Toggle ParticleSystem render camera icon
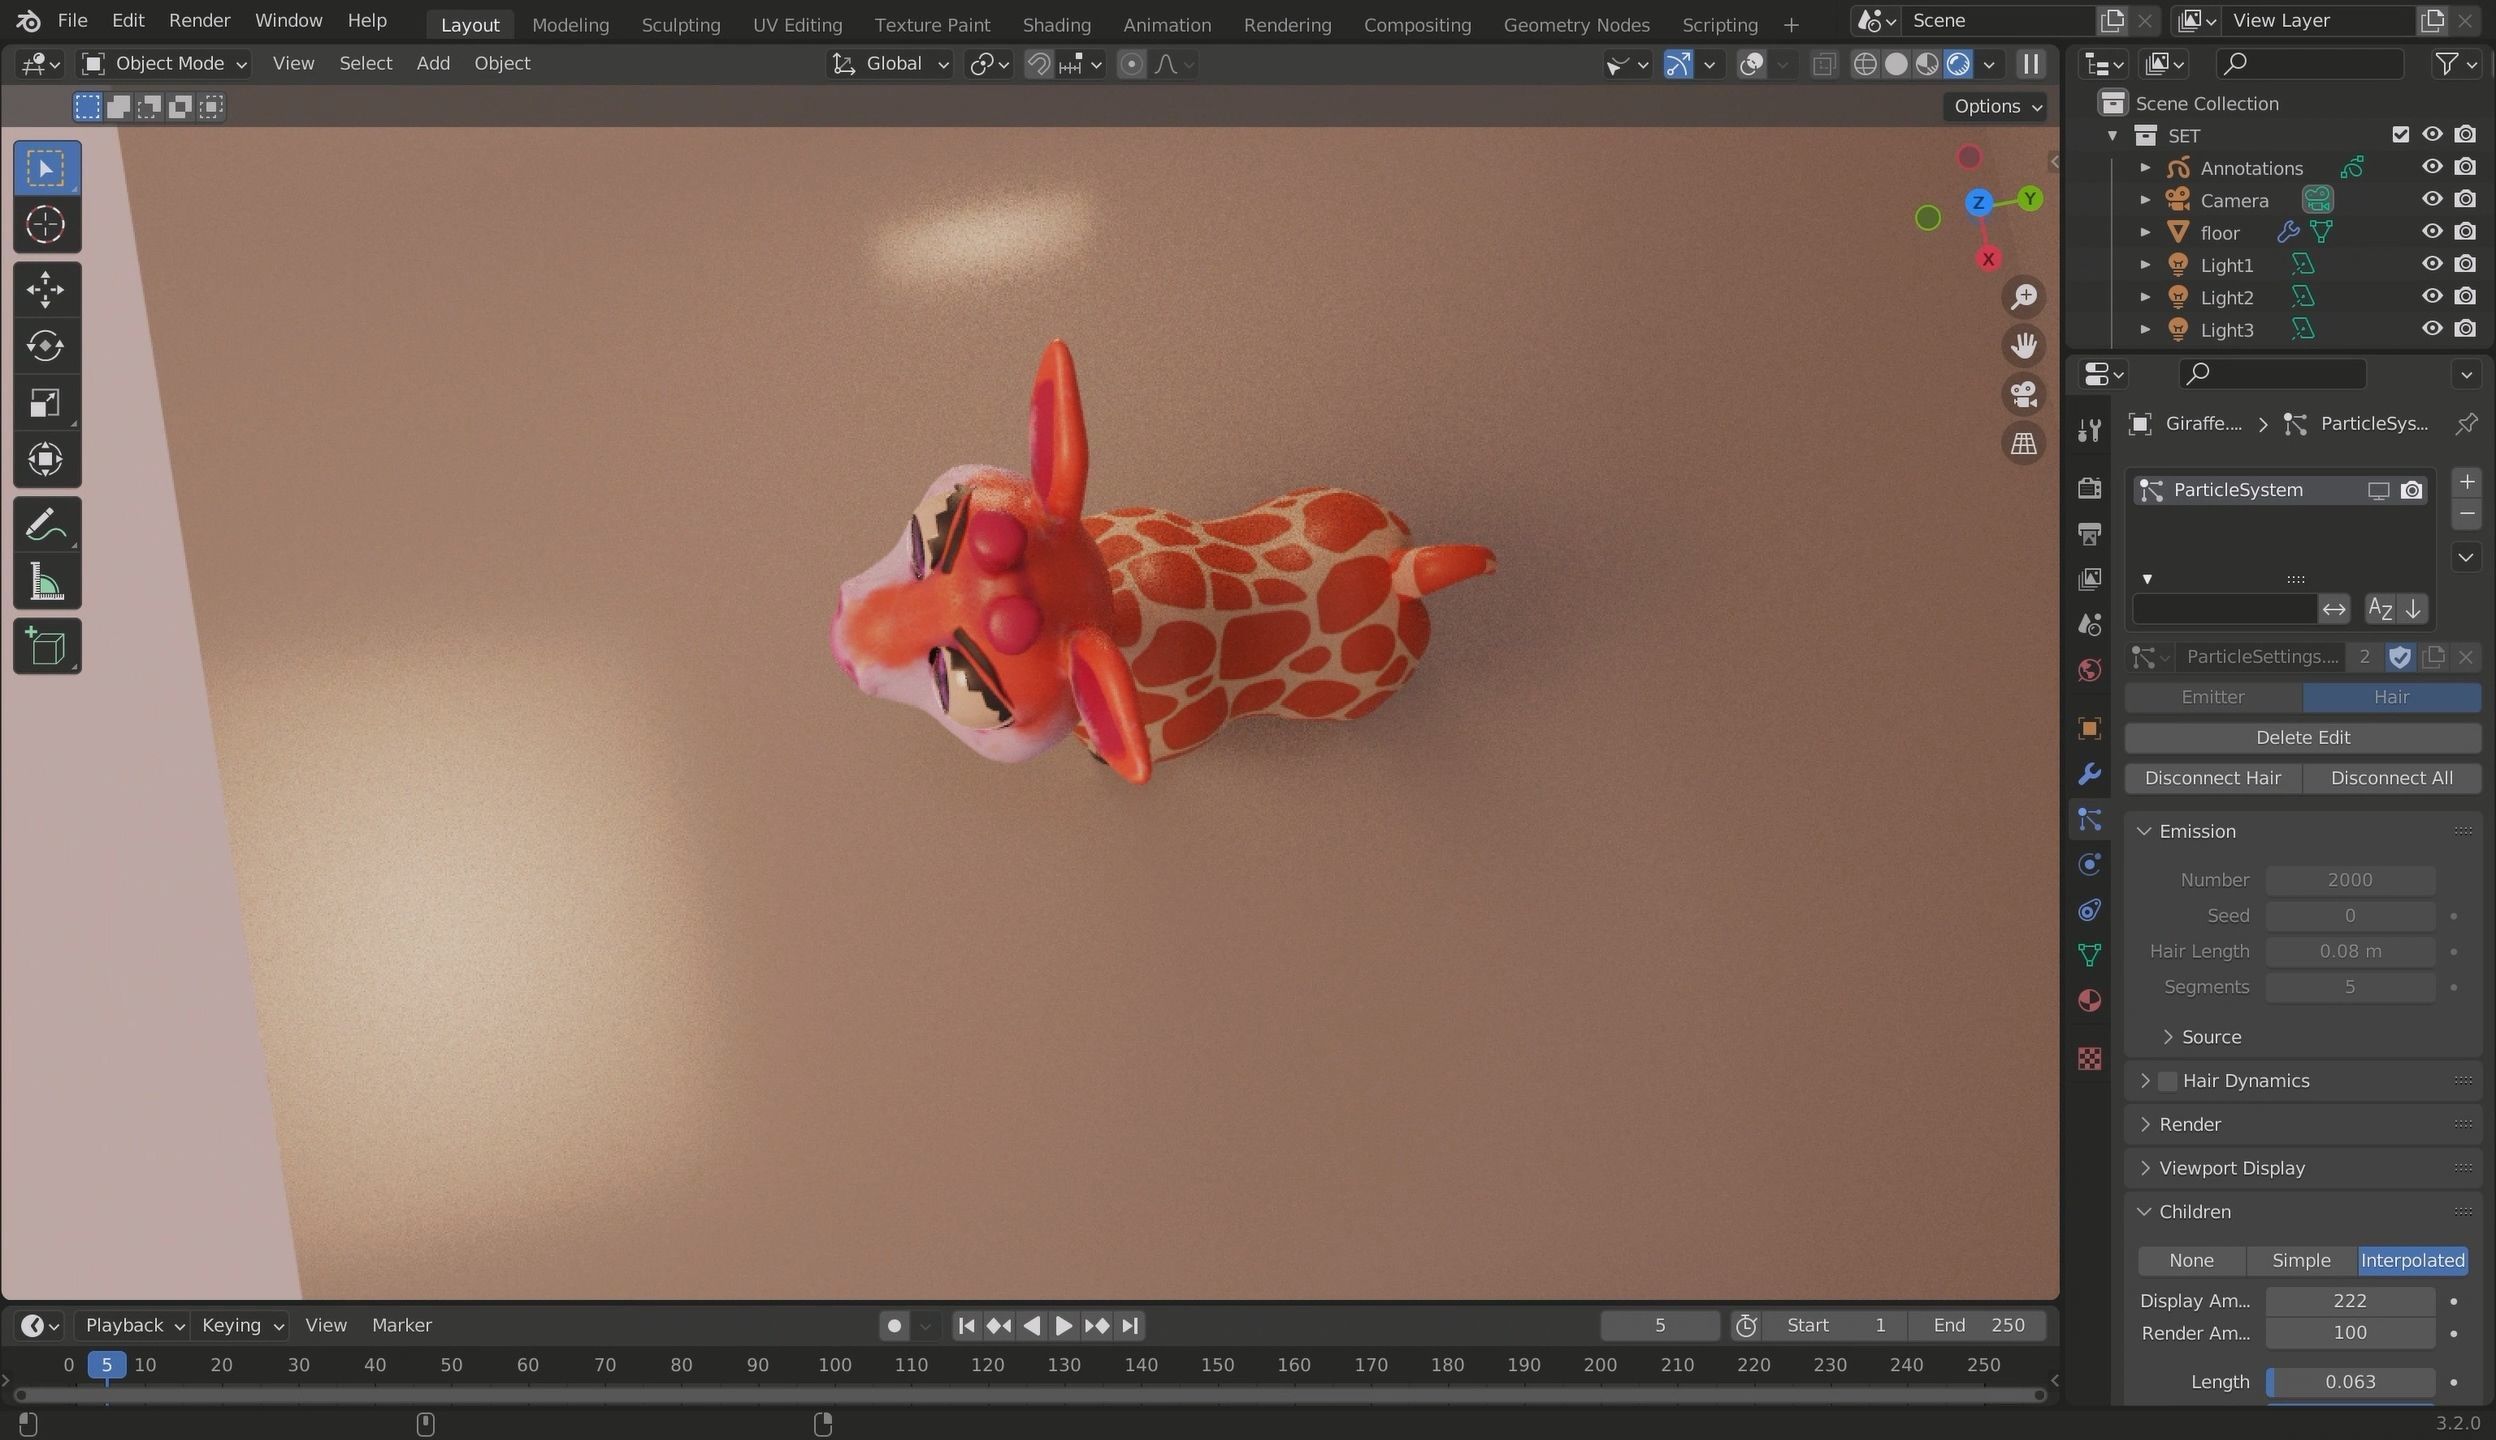The height and width of the screenshot is (1440, 2496). (x=2412, y=490)
